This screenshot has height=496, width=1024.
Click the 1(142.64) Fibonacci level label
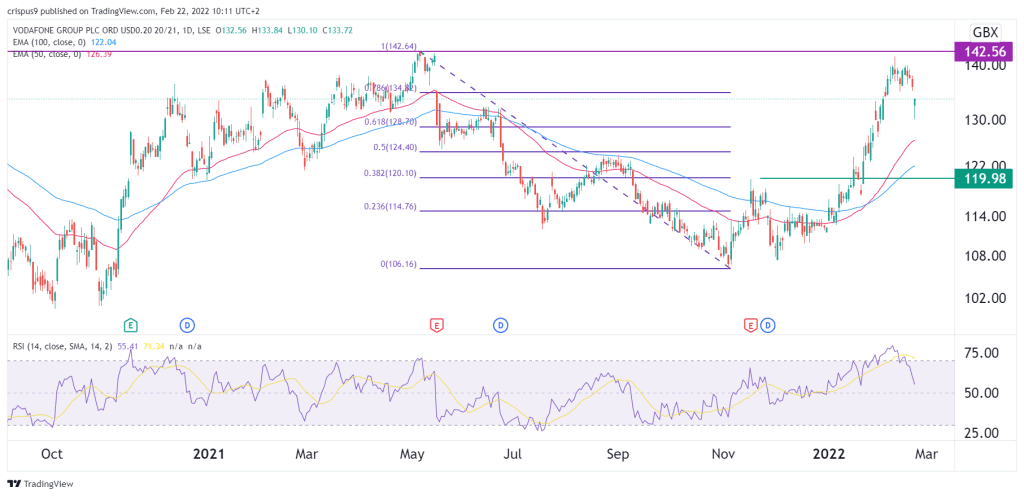pos(397,45)
